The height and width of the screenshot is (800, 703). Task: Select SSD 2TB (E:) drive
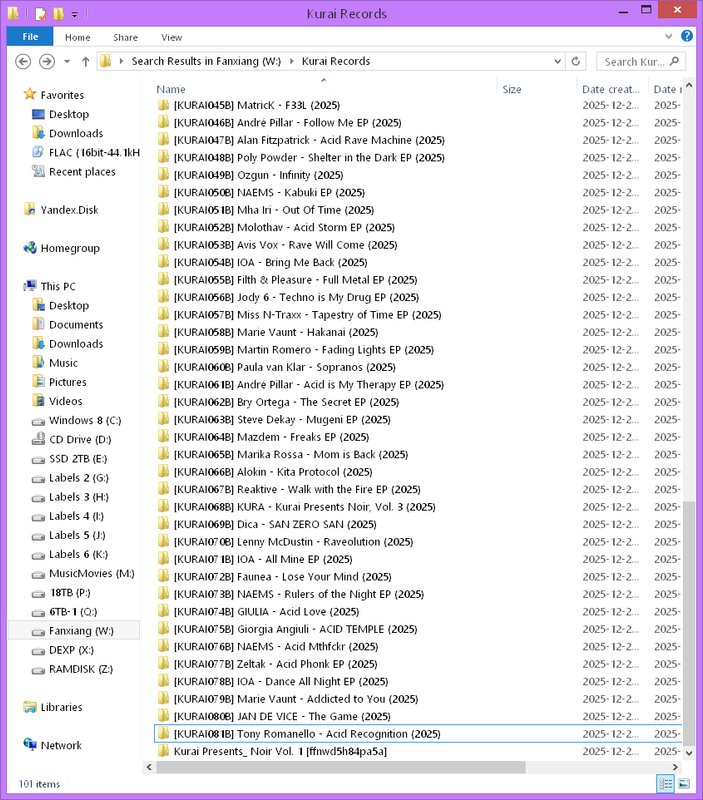(x=78, y=459)
